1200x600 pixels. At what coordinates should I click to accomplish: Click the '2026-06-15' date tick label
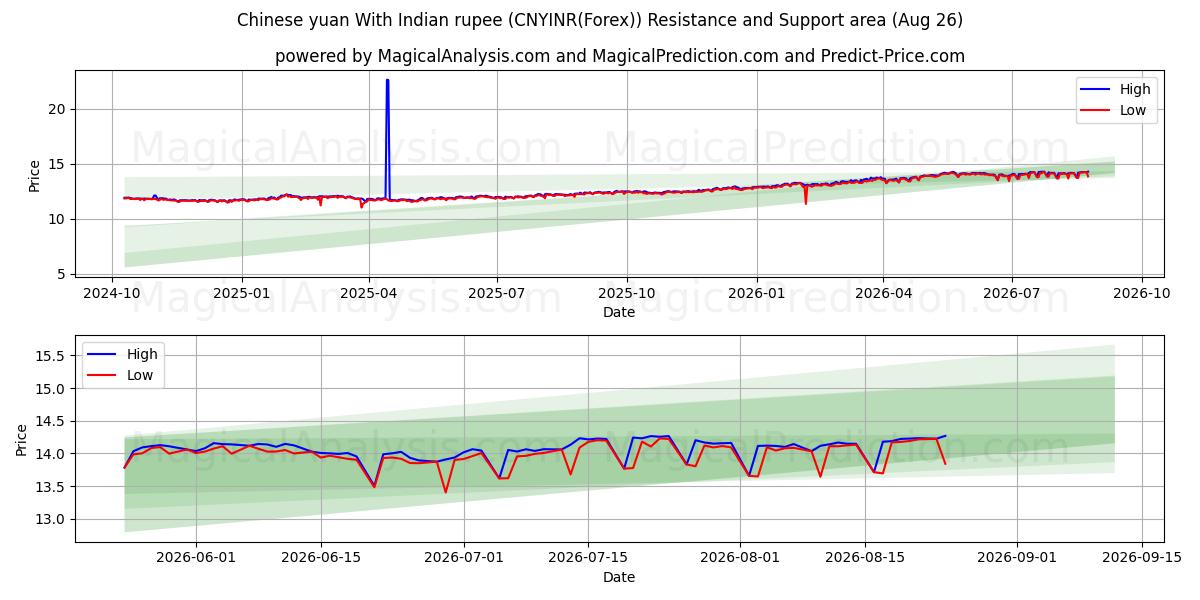click(320, 560)
